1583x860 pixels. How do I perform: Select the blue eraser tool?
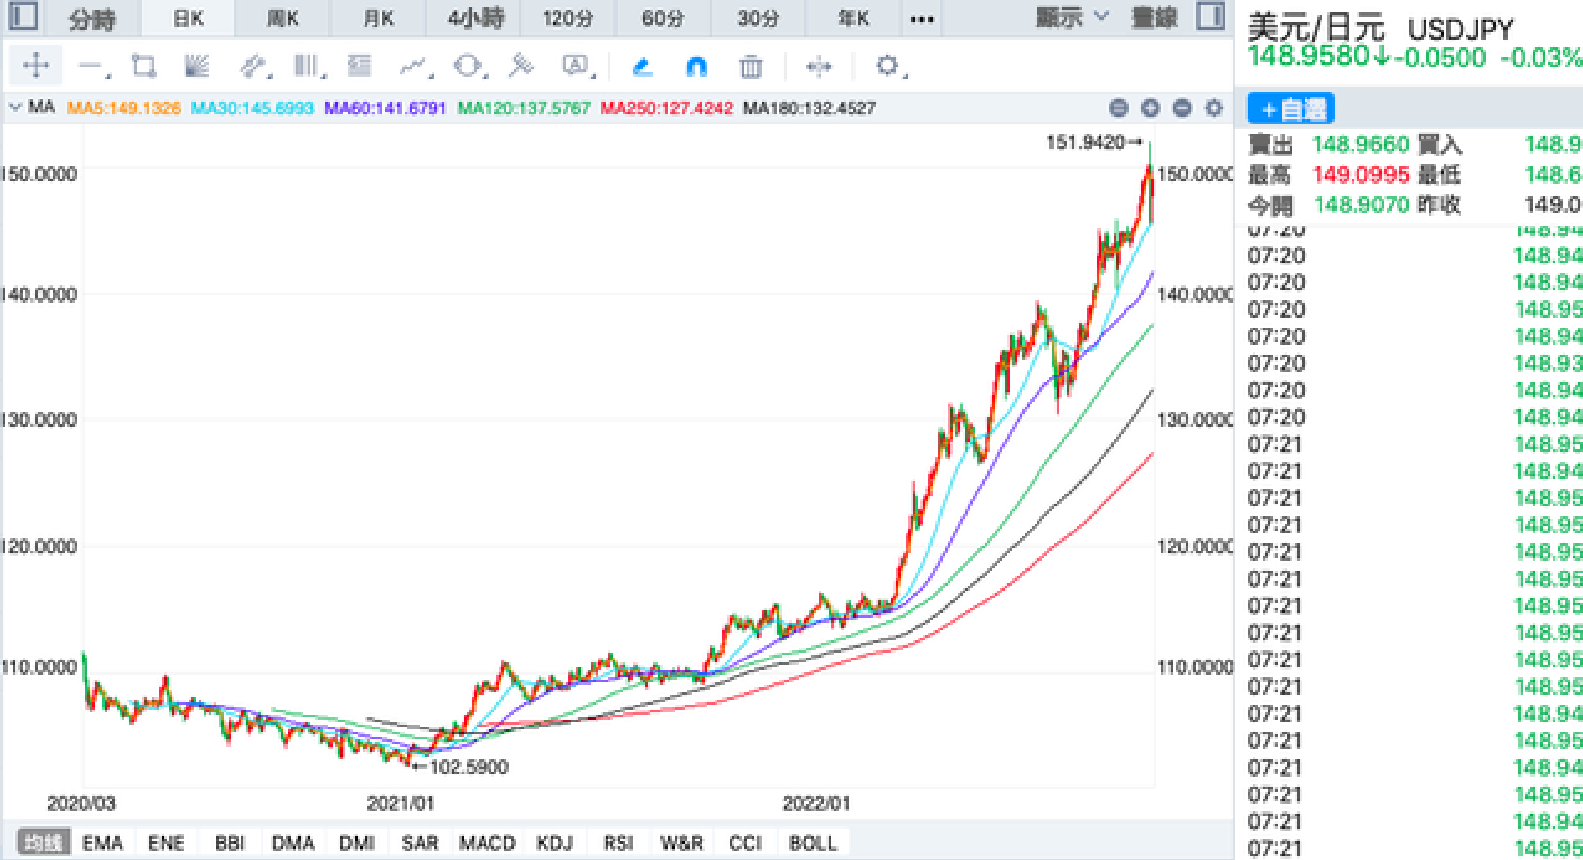point(643,67)
